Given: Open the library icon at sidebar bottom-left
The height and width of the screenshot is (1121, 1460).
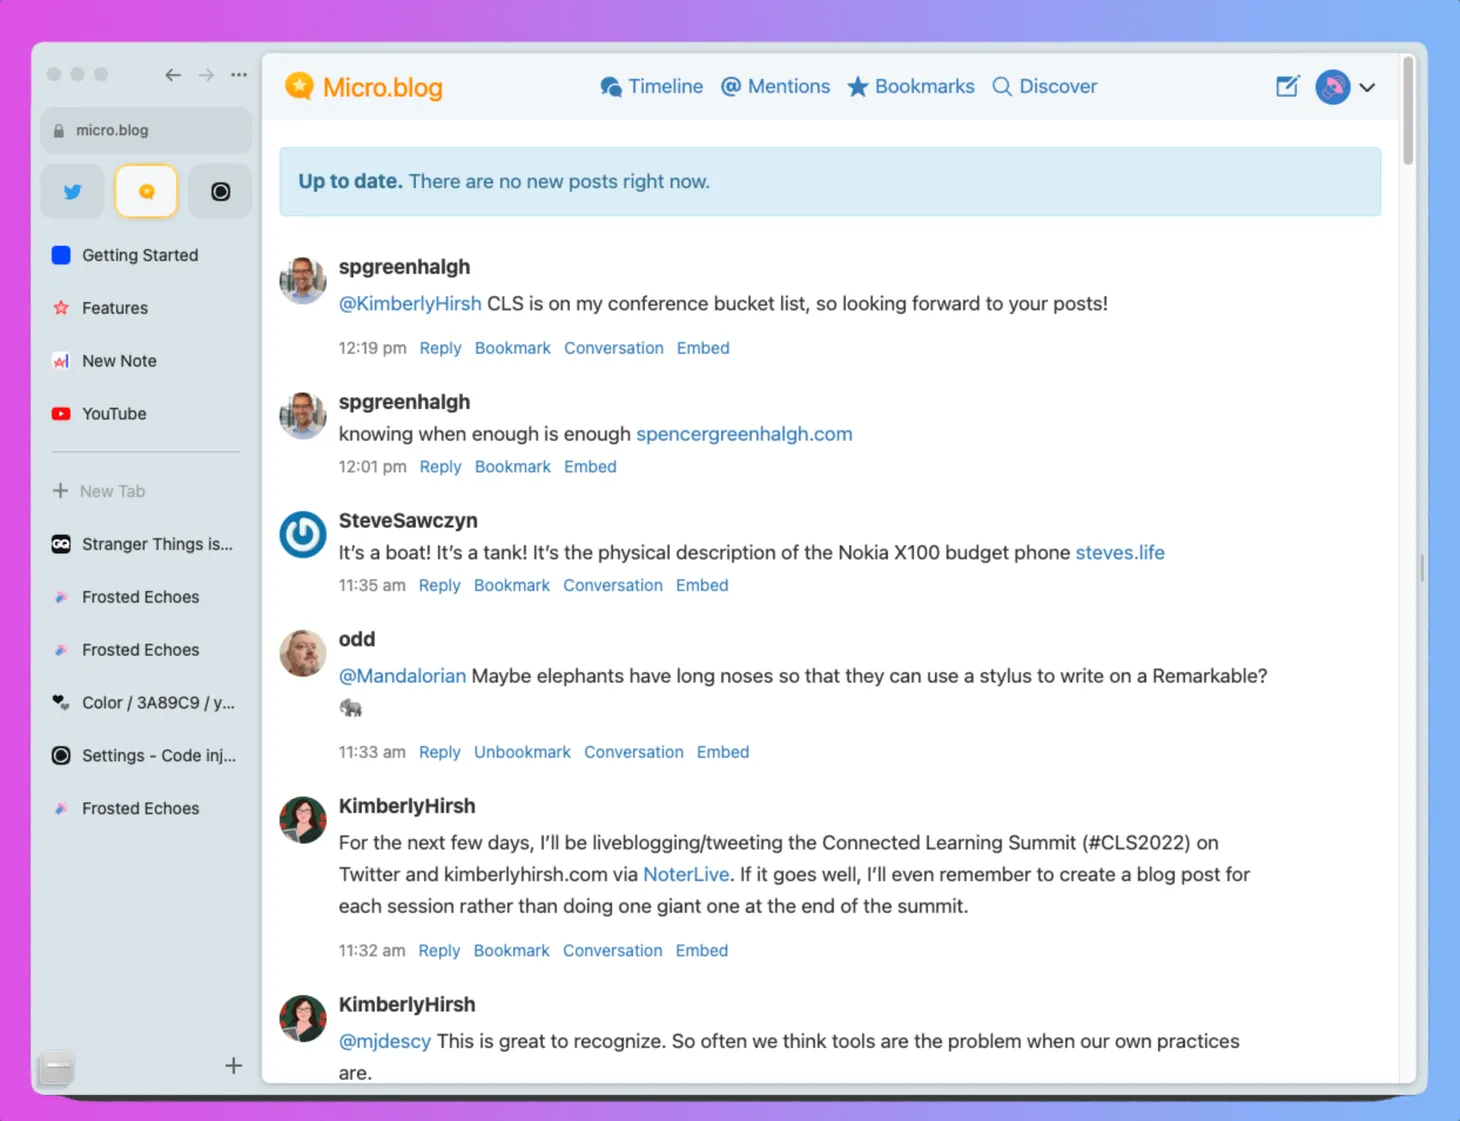Looking at the screenshot, I should click(58, 1068).
